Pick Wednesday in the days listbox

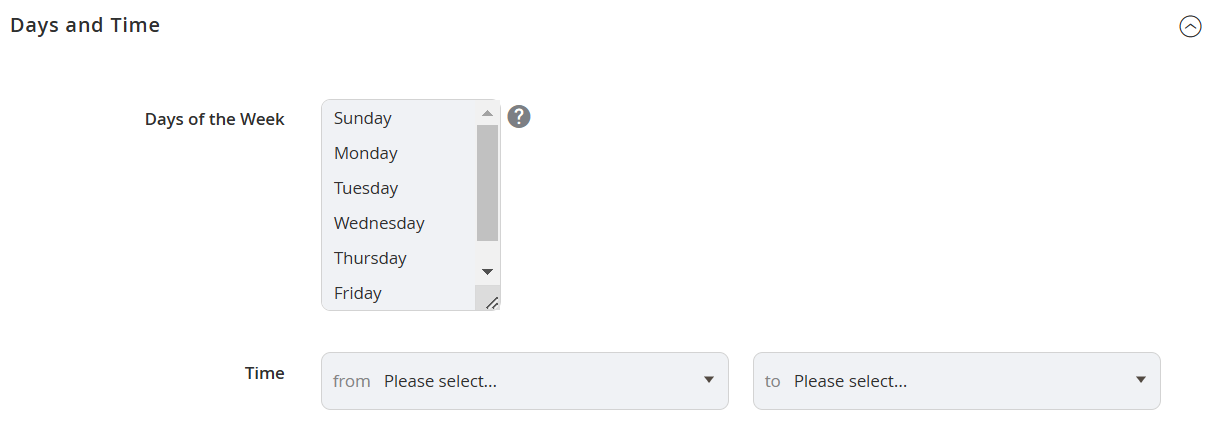[x=399, y=223]
